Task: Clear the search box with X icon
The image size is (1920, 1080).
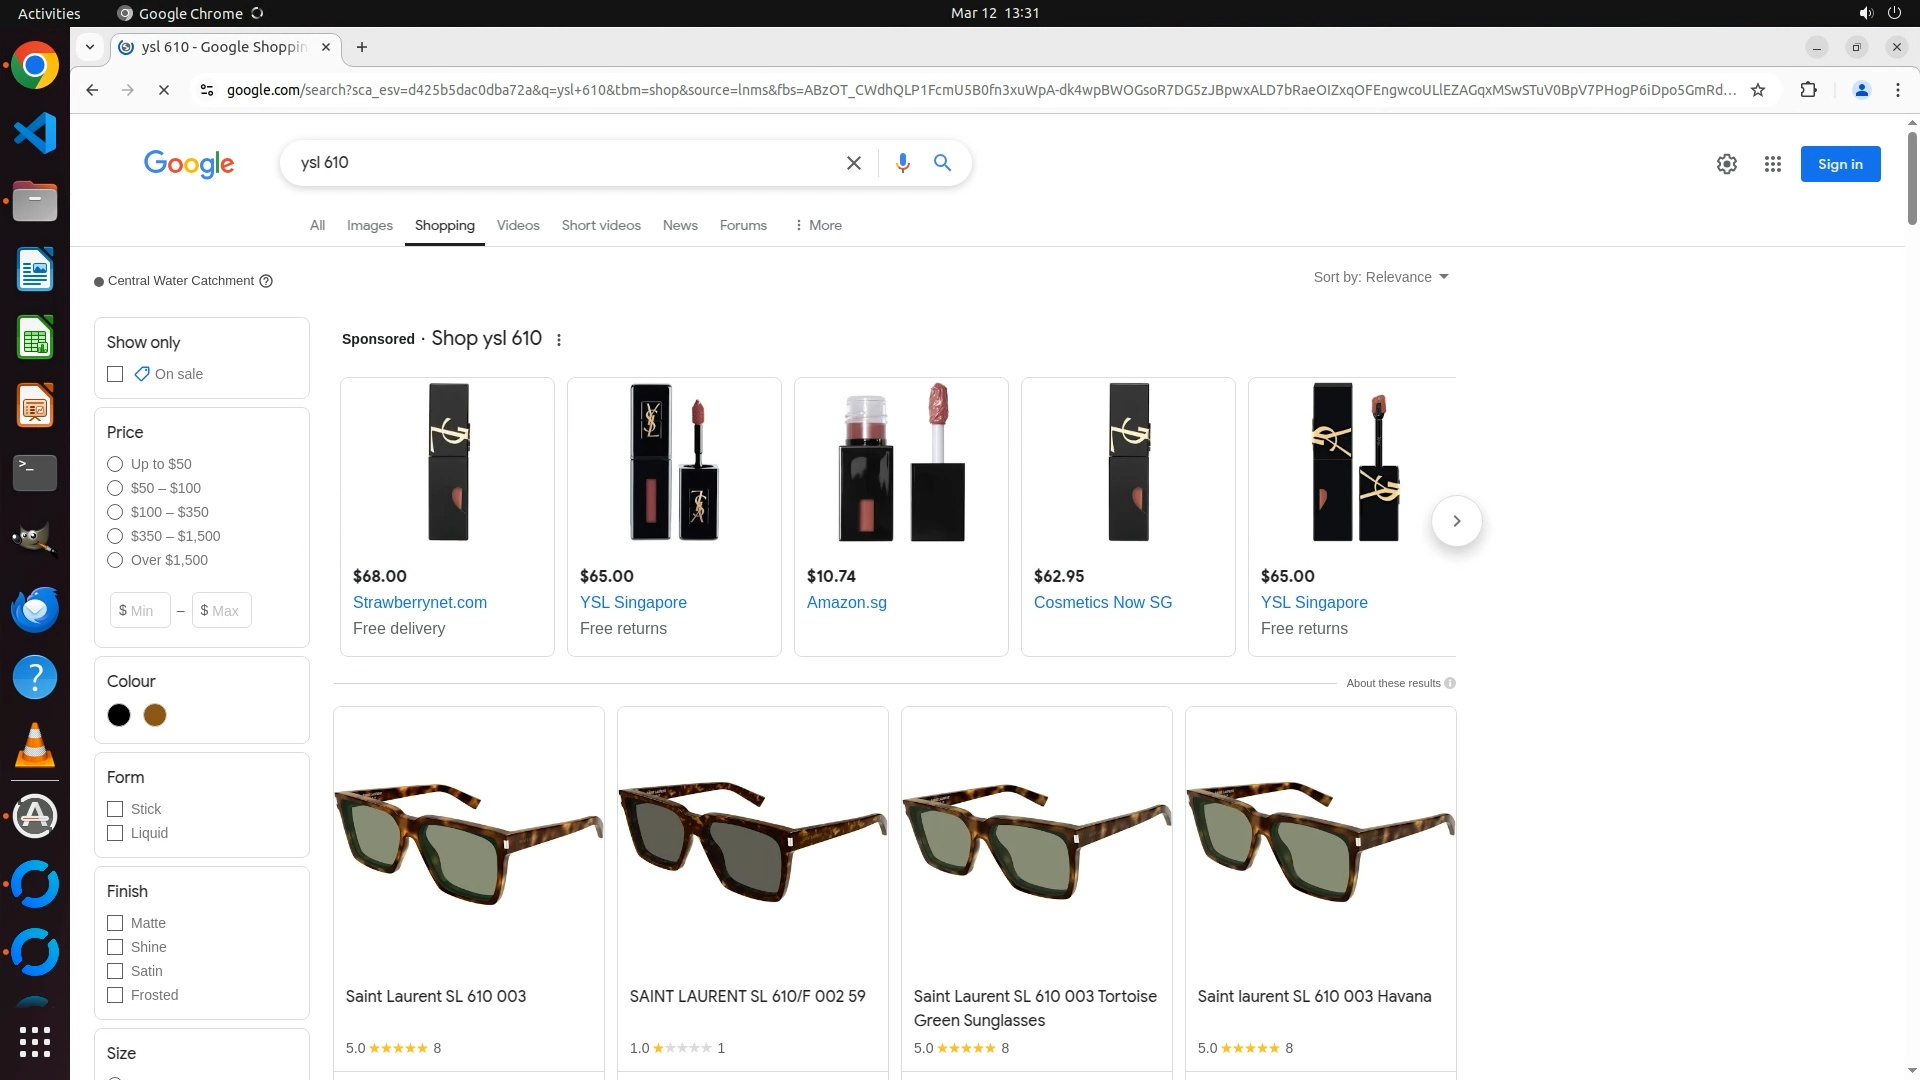Action: click(x=853, y=163)
